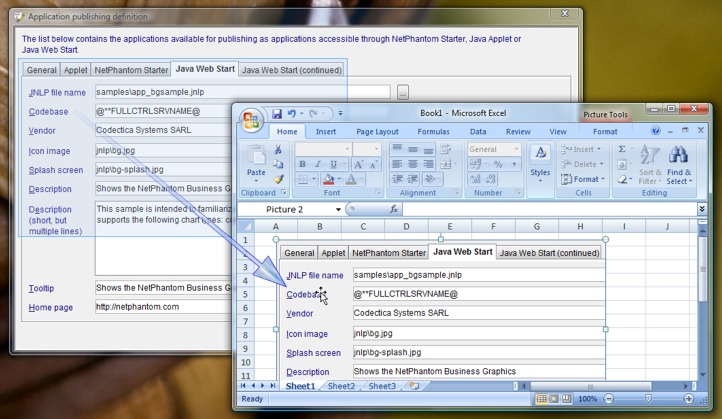Go to last sheet navigation arrow
Viewport: 722px width, 419px height.
(273, 386)
